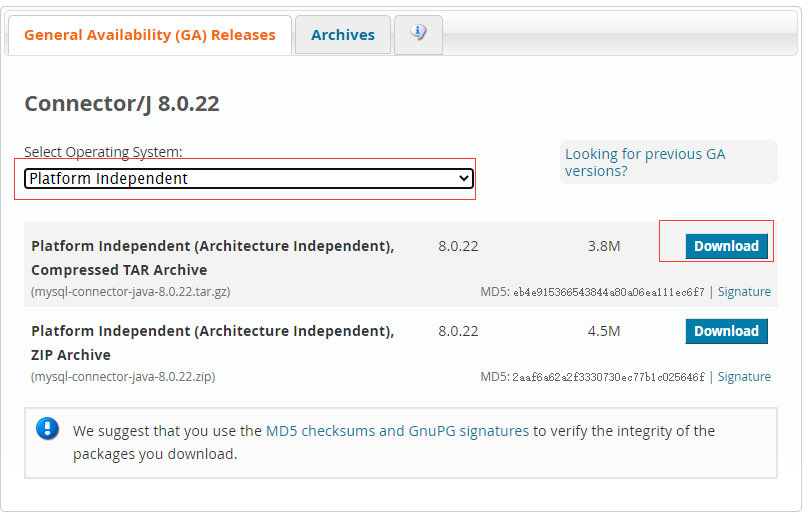Image resolution: width=809 pixels, height=516 pixels.
Task: Click the 'Select Operating System:' label
Action: (103, 152)
